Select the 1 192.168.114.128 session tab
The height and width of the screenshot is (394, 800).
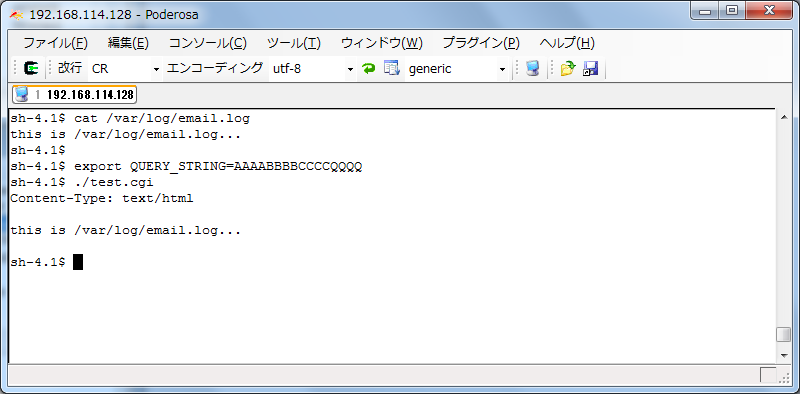(x=74, y=94)
